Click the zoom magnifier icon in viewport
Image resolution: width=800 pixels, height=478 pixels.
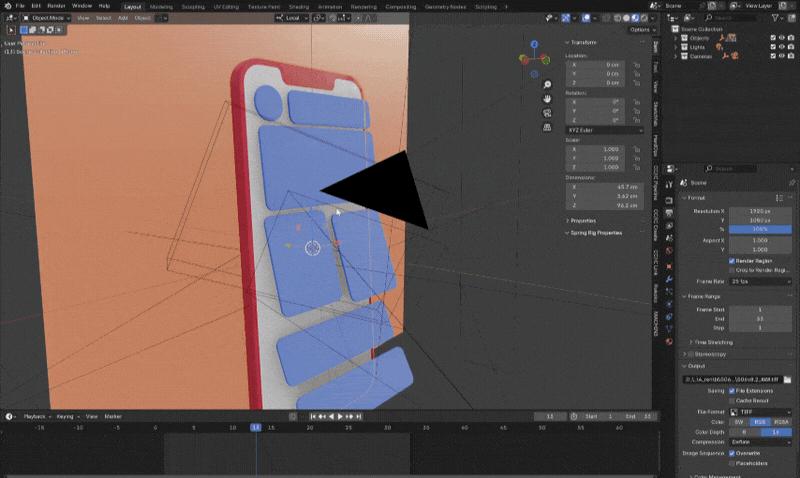548,84
